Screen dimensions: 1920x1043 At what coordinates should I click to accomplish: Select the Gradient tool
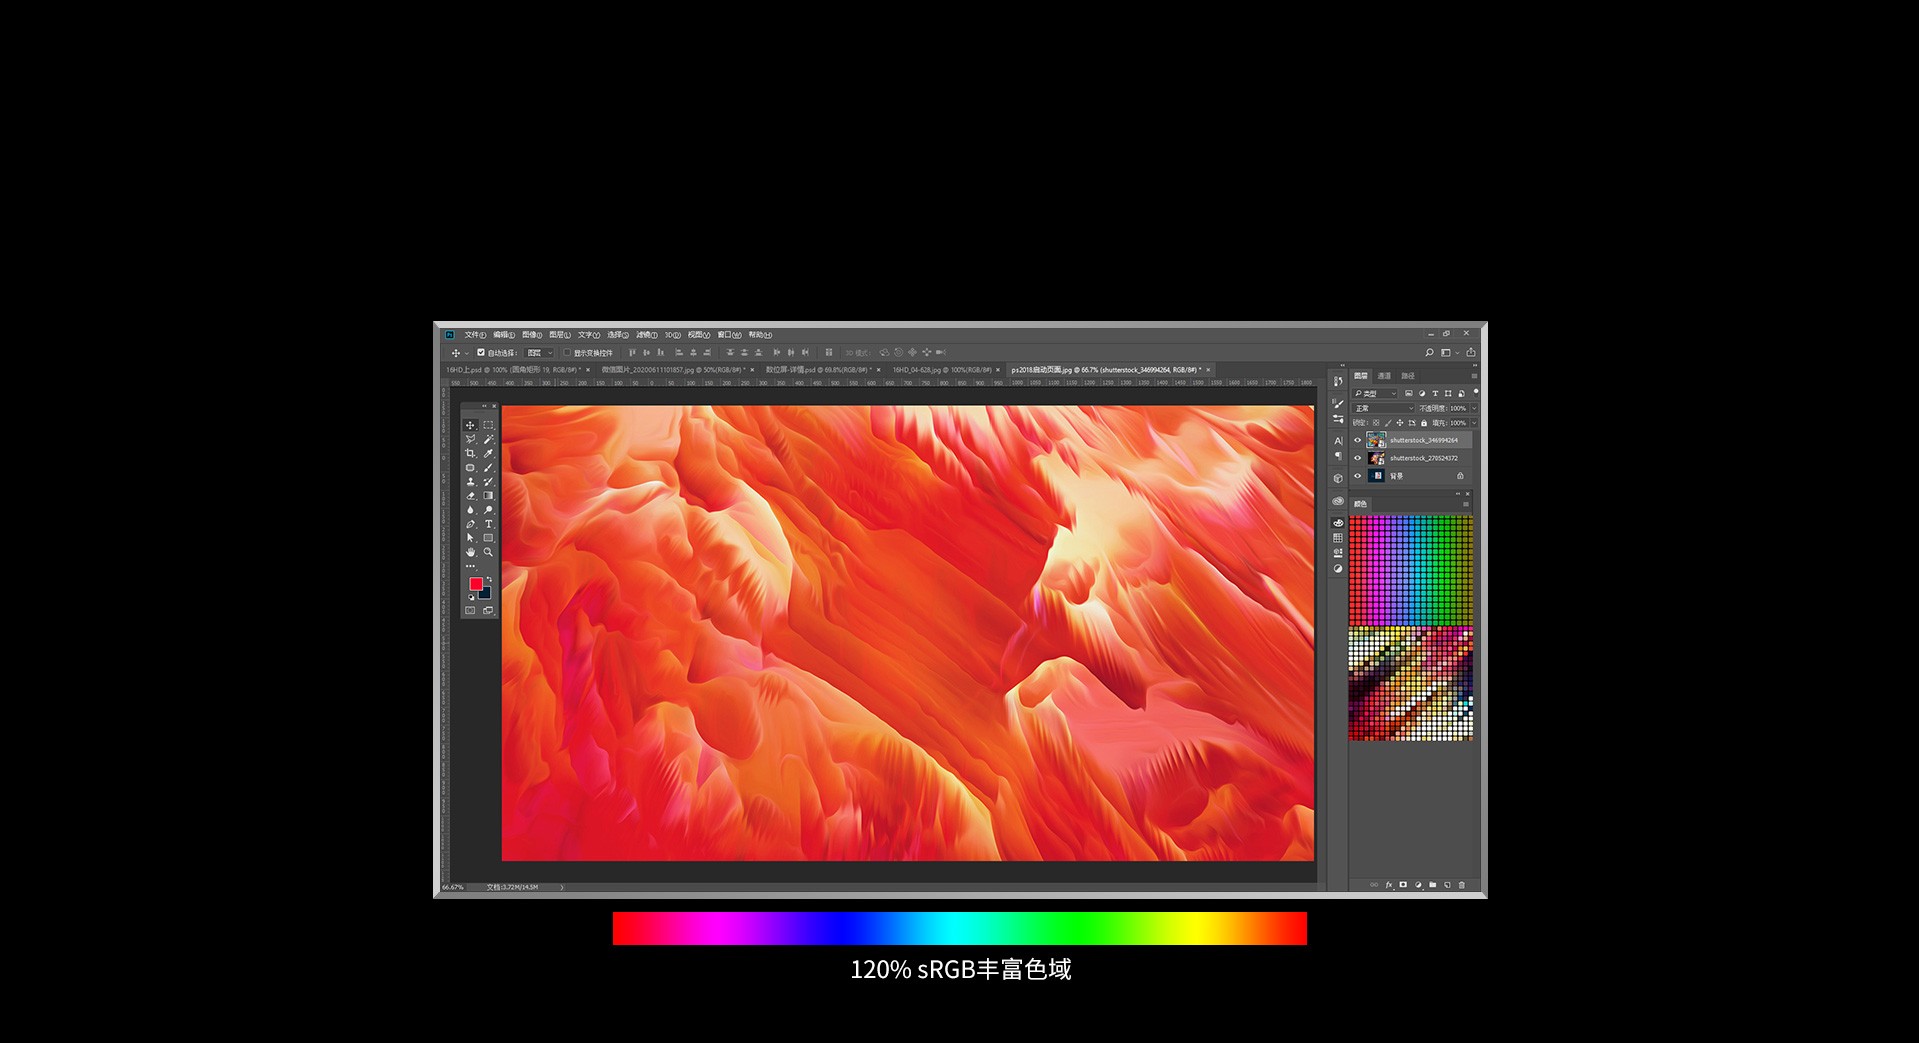click(488, 495)
